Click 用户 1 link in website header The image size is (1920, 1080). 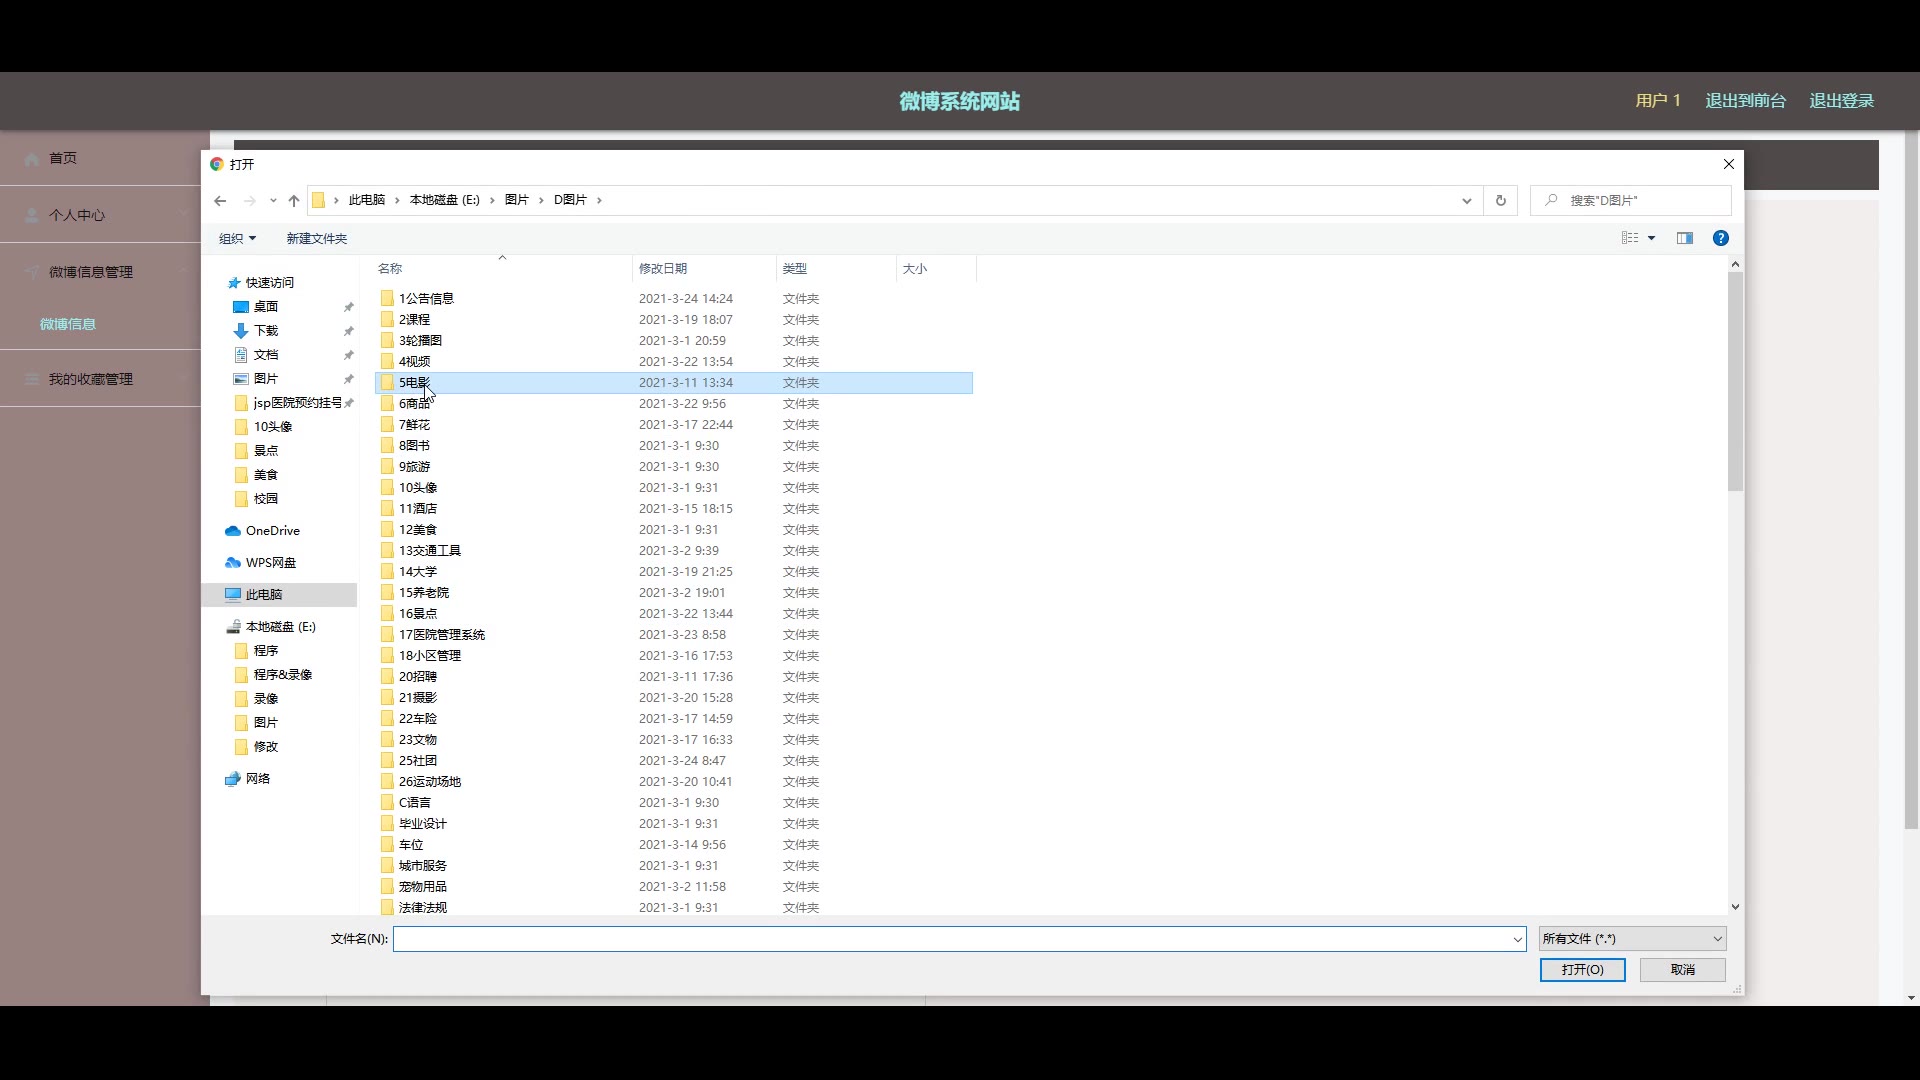[x=1658, y=101]
